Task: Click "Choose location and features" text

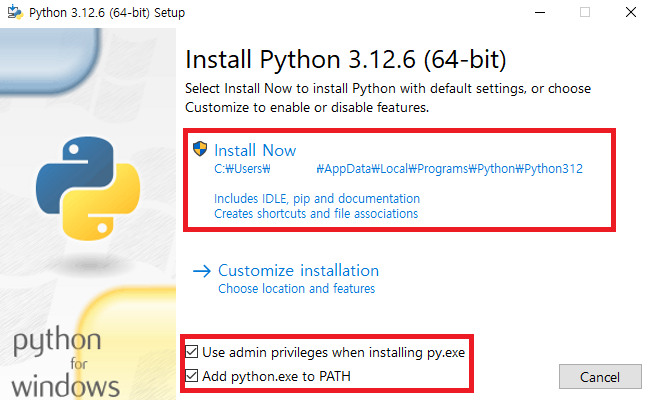Action: pyautogui.click(x=296, y=289)
